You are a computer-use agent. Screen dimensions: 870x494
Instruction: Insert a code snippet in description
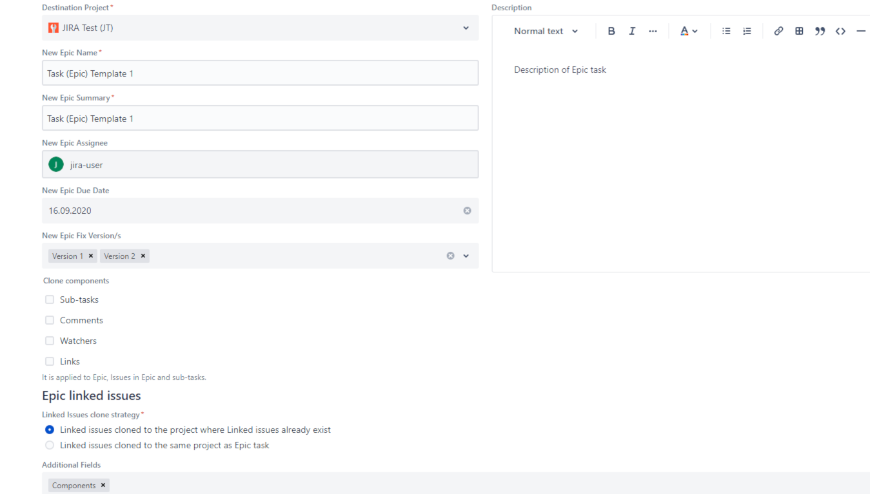[840, 31]
